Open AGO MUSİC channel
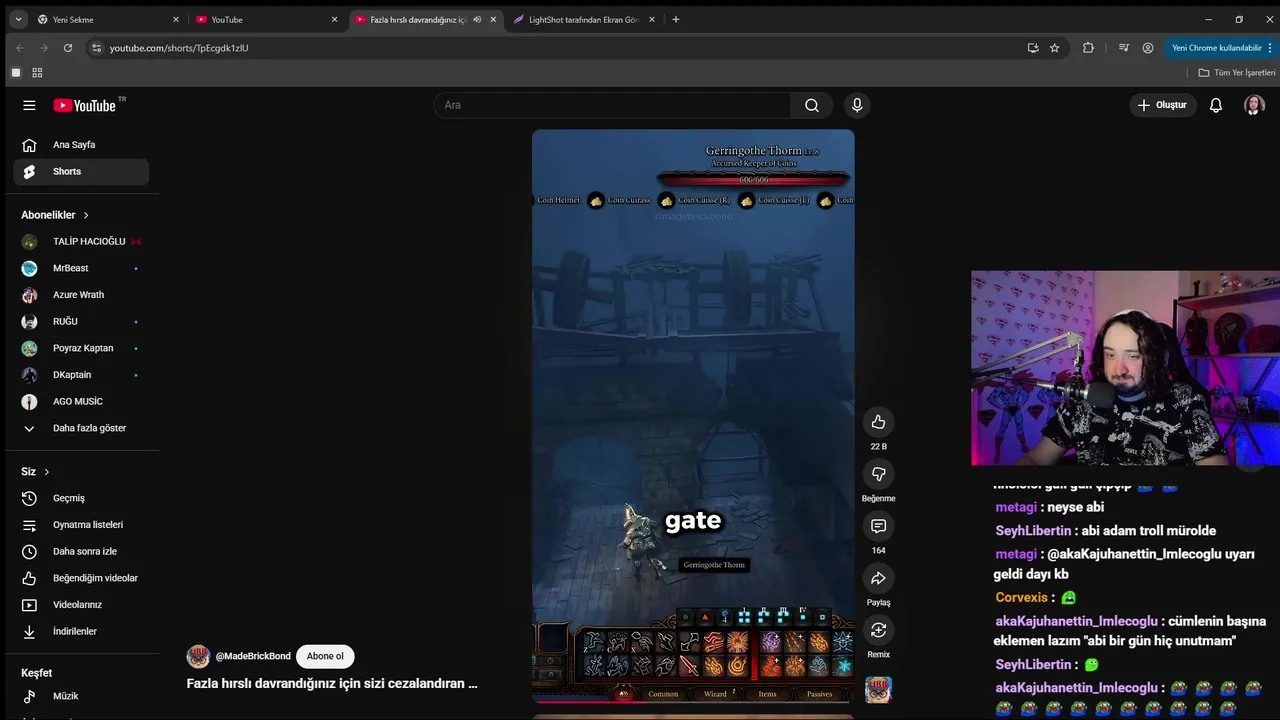Screen dimensions: 1280x720 click(x=81, y=401)
